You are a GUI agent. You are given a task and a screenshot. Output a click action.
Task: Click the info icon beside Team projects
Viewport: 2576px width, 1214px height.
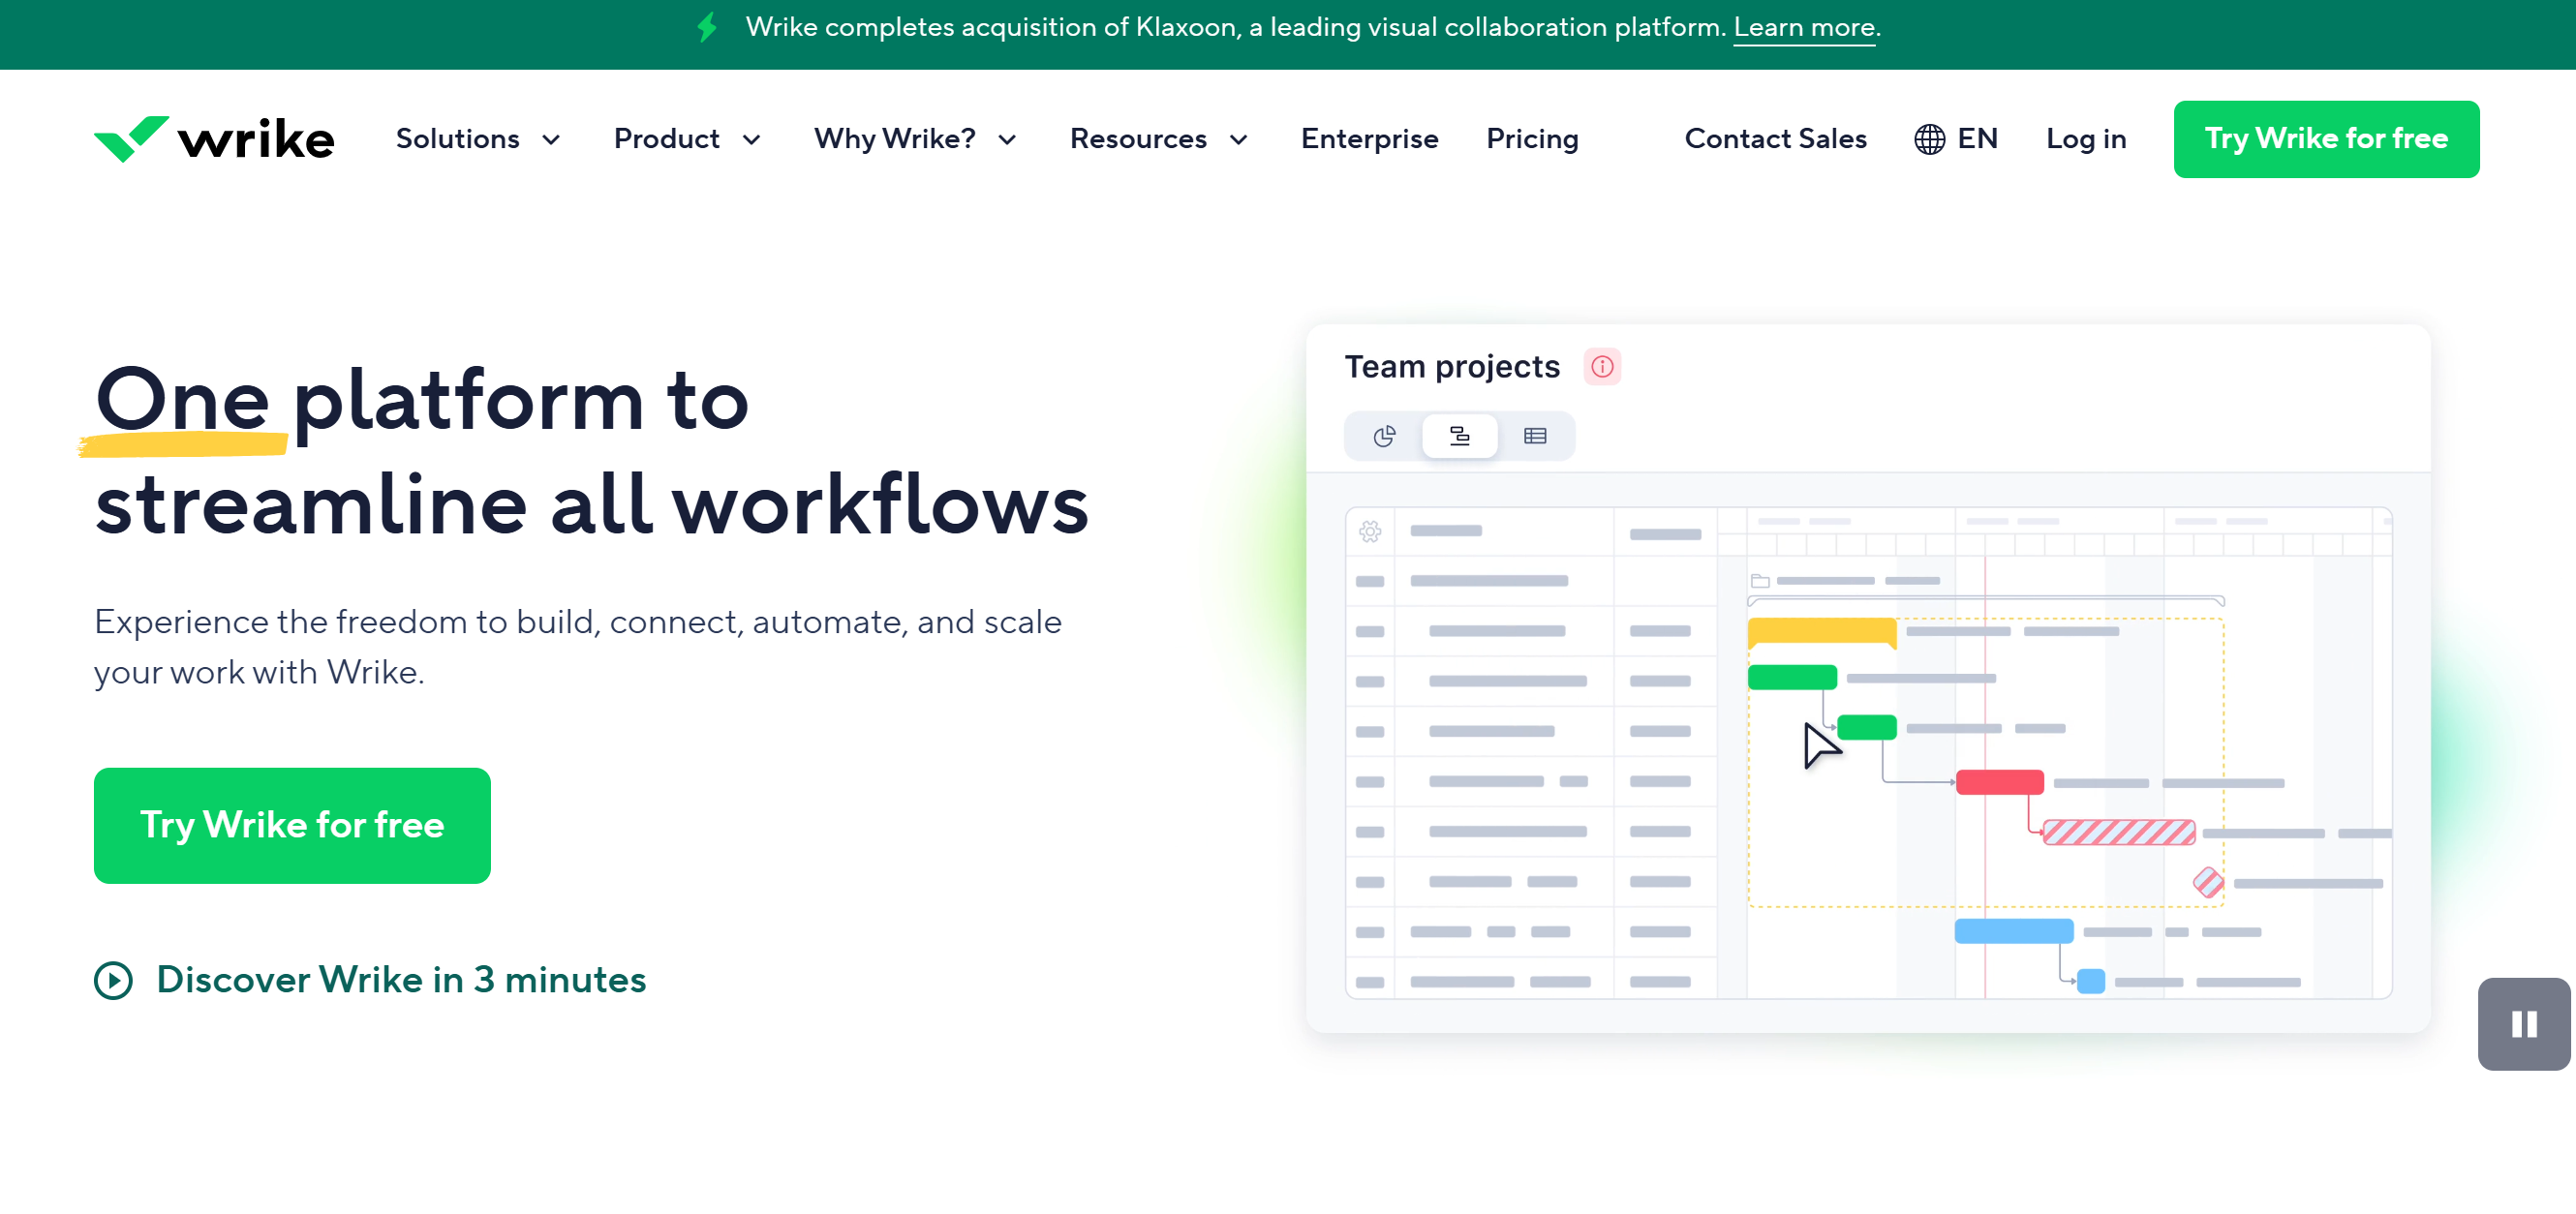(1602, 367)
